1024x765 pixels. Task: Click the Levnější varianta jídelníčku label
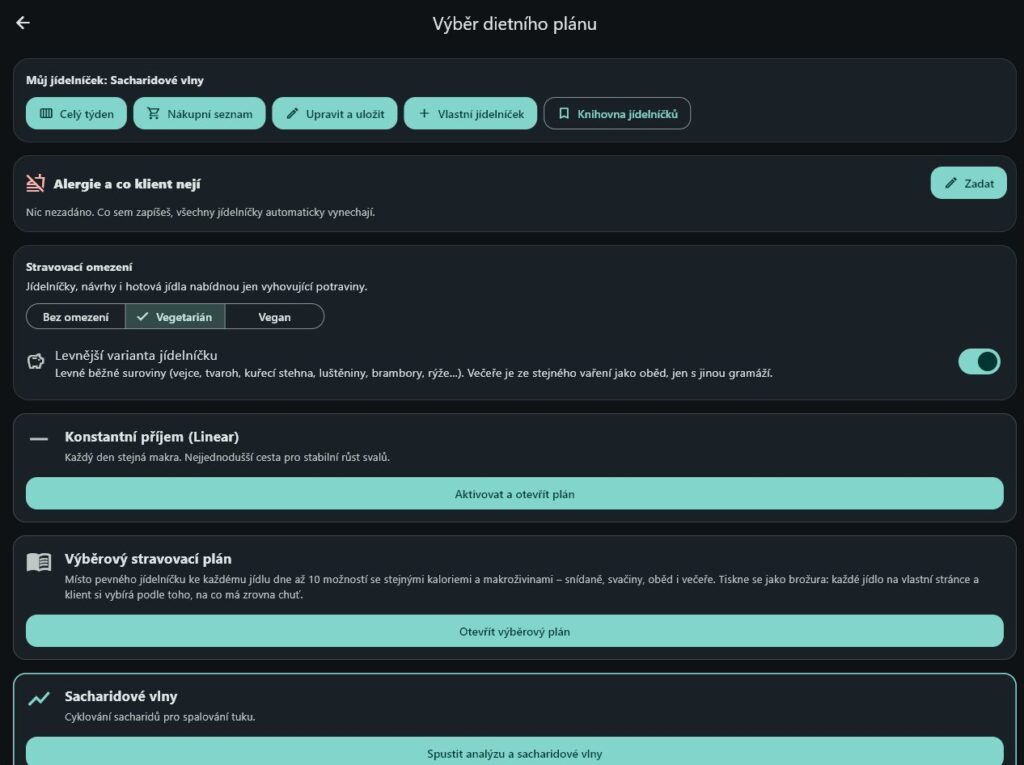(x=136, y=355)
